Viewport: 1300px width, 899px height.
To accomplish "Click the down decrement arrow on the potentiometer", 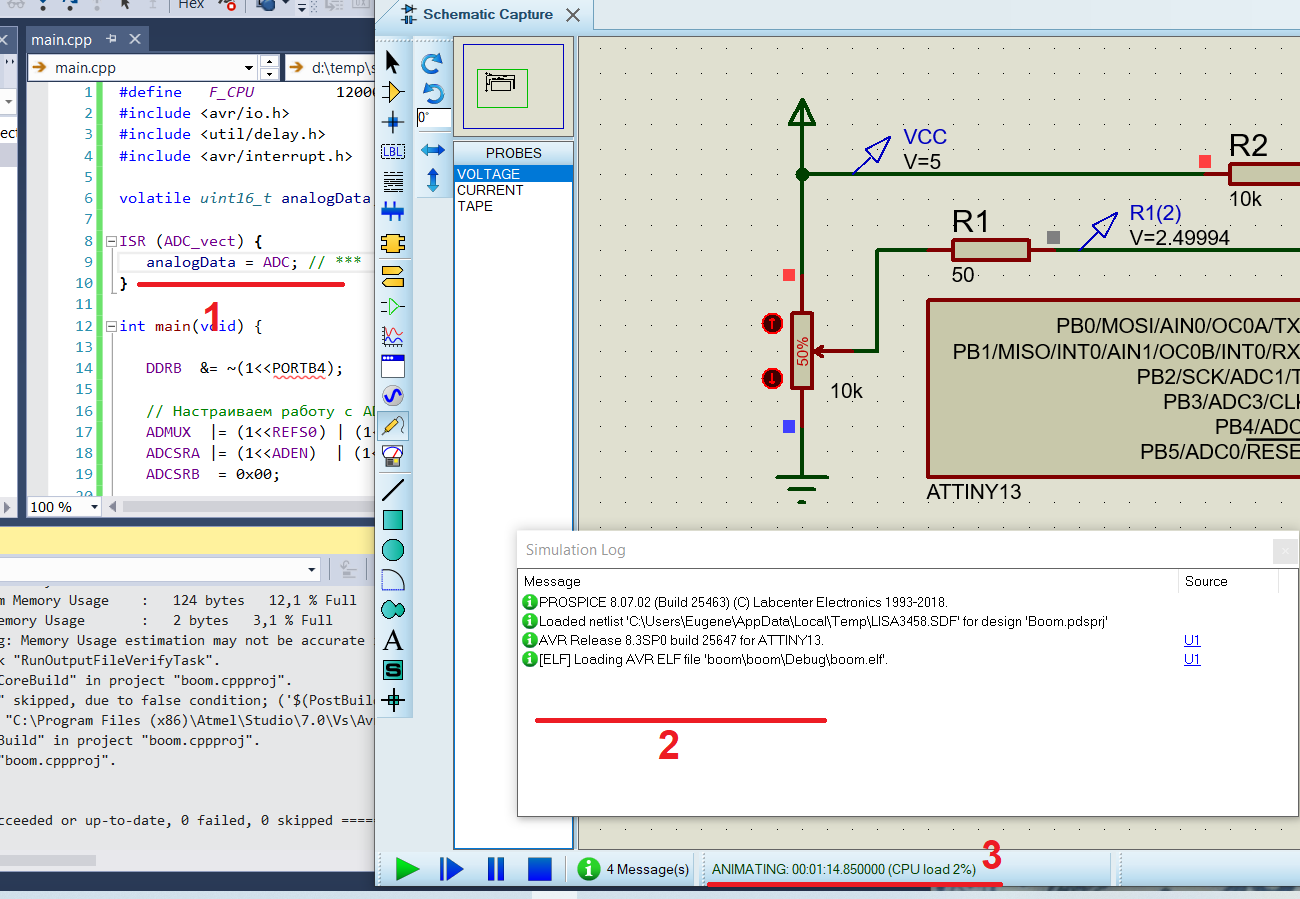I will point(772,378).
